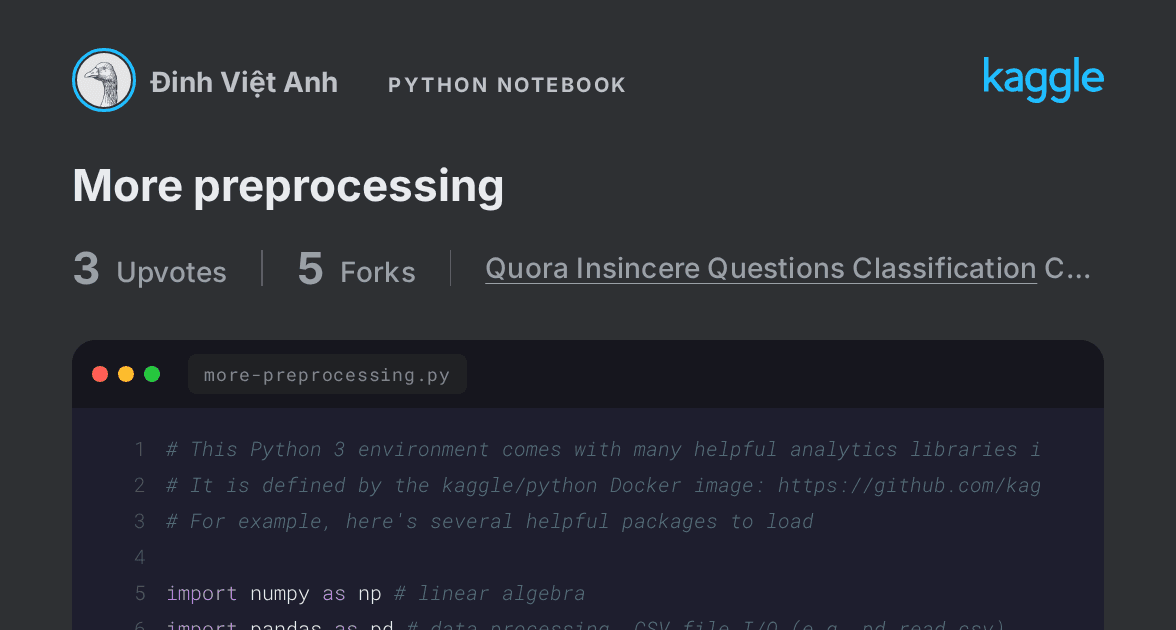Click the goose profile avatar

tap(104, 80)
